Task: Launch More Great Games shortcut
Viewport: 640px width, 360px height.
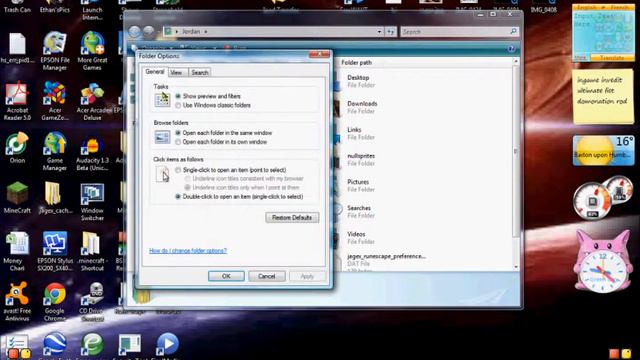Action: [x=92, y=51]
